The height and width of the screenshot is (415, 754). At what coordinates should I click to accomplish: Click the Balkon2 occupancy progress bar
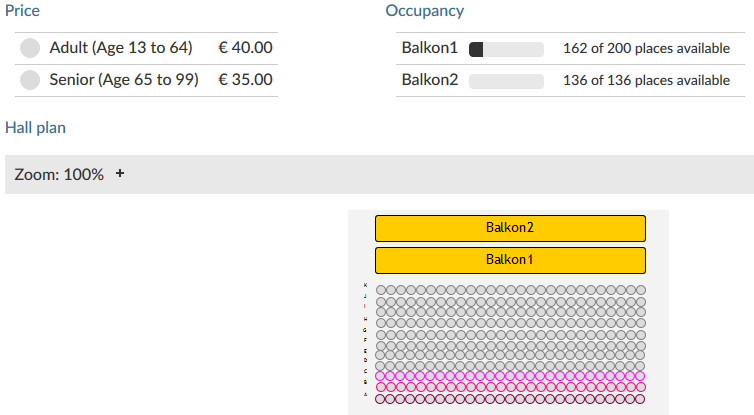[506, 81]
